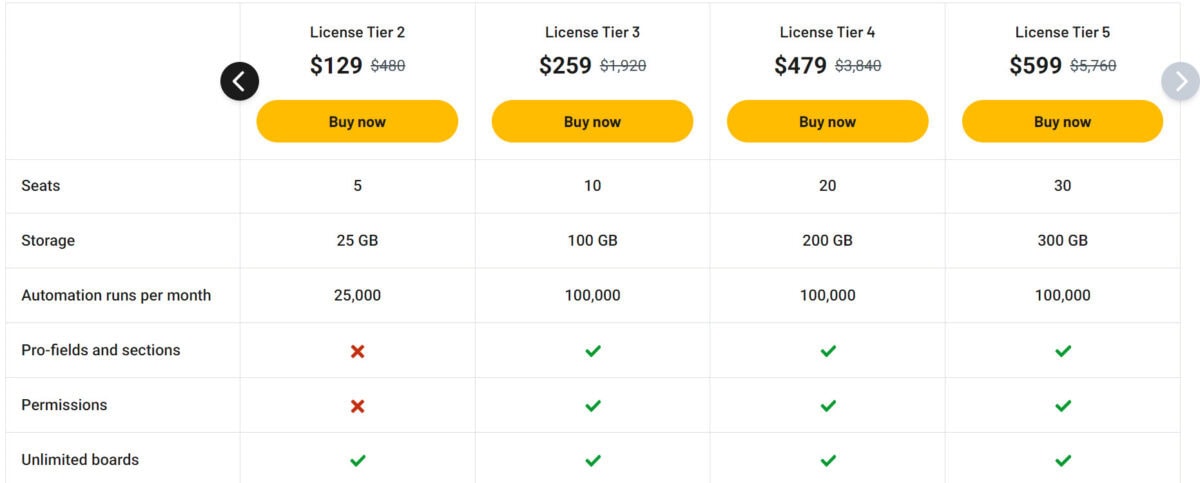1200x483 pixels.
Task: Click the Tier 4 200 GB storage cell
Action: 827,241
